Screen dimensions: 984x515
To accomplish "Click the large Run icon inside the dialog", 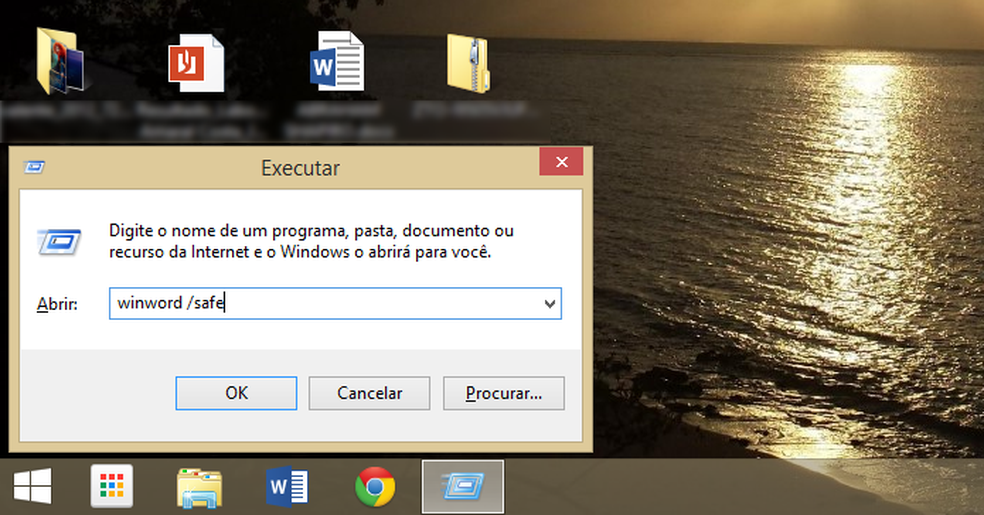I will tap(59, 242).
